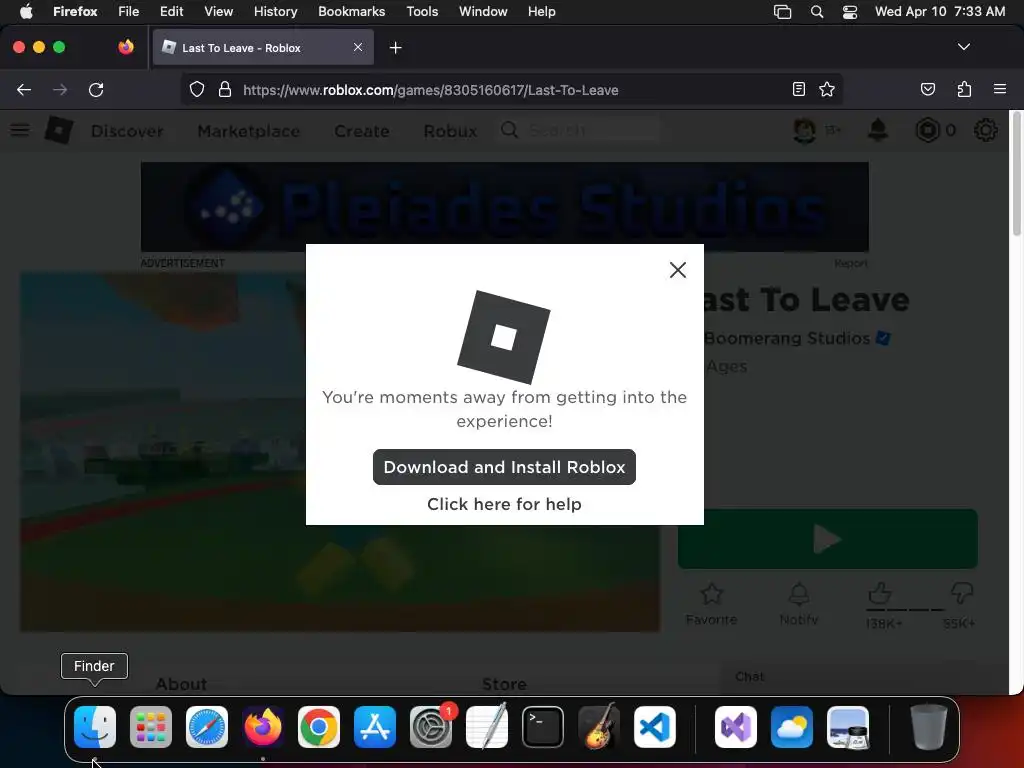Open Boomerang Studios creator link
Viewport: 1024px width, 768px height.
[x=787, y=338]
